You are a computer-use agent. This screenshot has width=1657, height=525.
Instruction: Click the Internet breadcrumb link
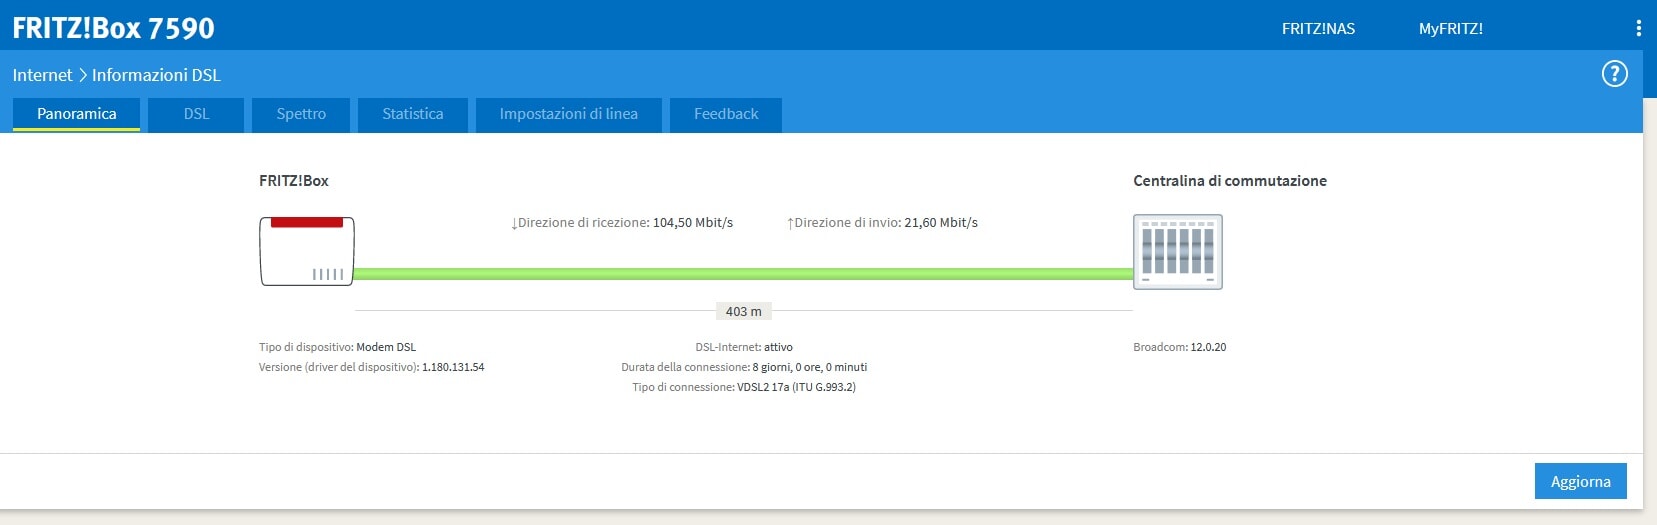pos(42,75)
